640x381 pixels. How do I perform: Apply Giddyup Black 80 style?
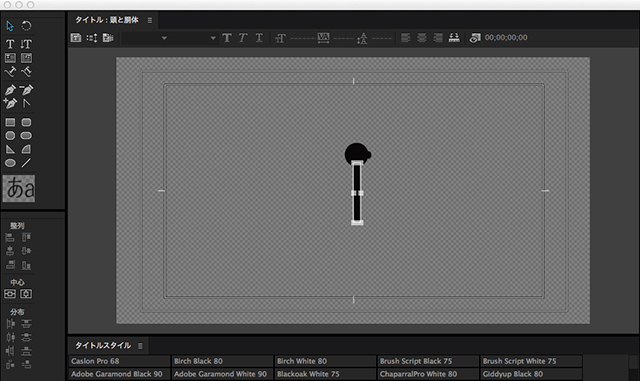(x=531, y=374)
